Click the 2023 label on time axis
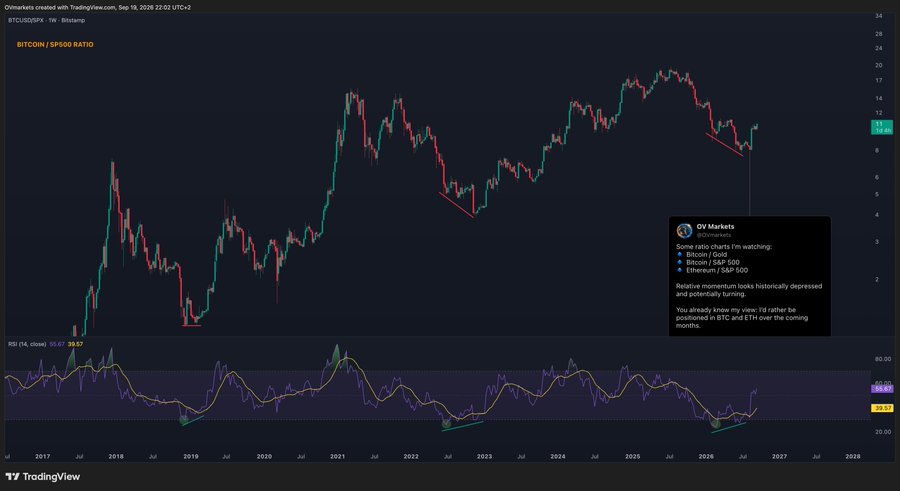 pyautogui.click(x=484, y=457)
